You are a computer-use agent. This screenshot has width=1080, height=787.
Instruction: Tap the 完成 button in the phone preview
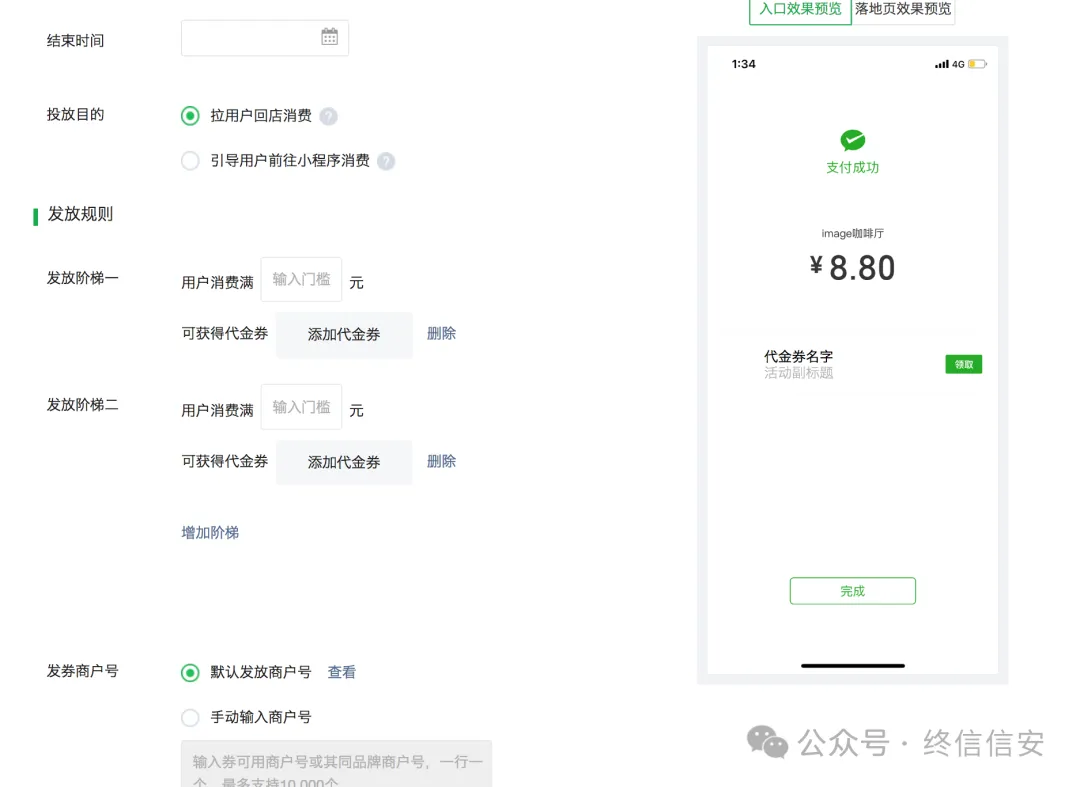pos(852,591)
